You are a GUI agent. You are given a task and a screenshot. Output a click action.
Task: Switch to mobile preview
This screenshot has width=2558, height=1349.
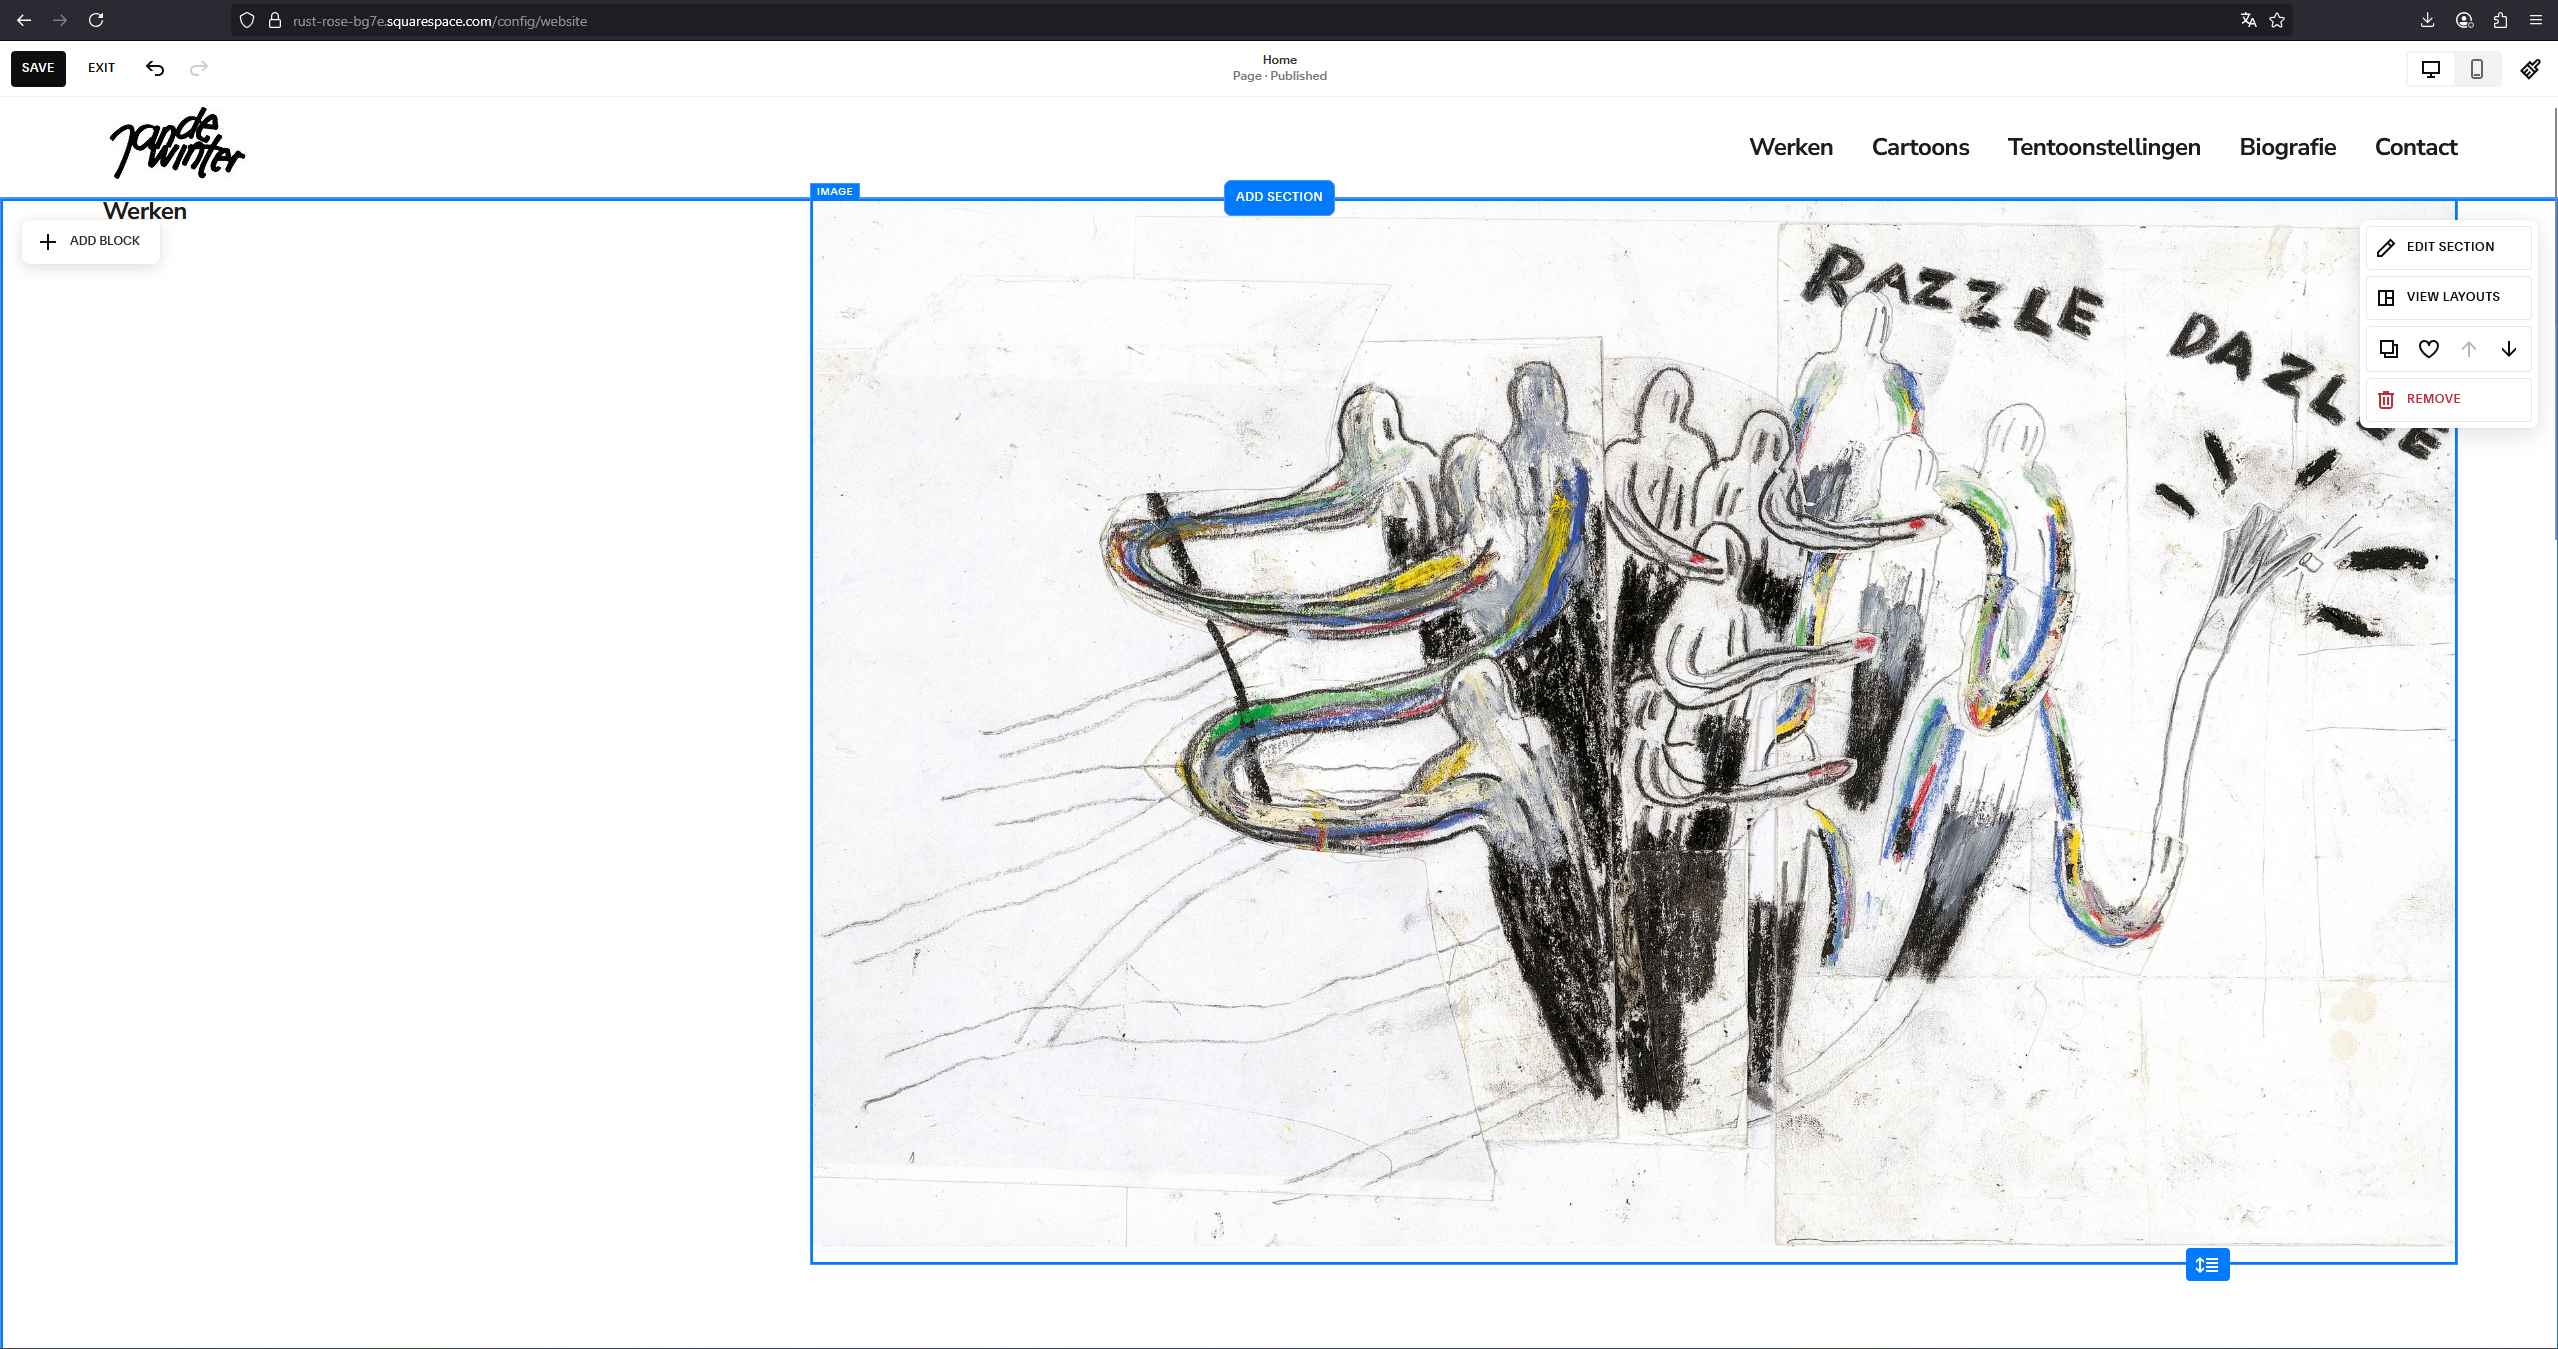coord(2477,69)
